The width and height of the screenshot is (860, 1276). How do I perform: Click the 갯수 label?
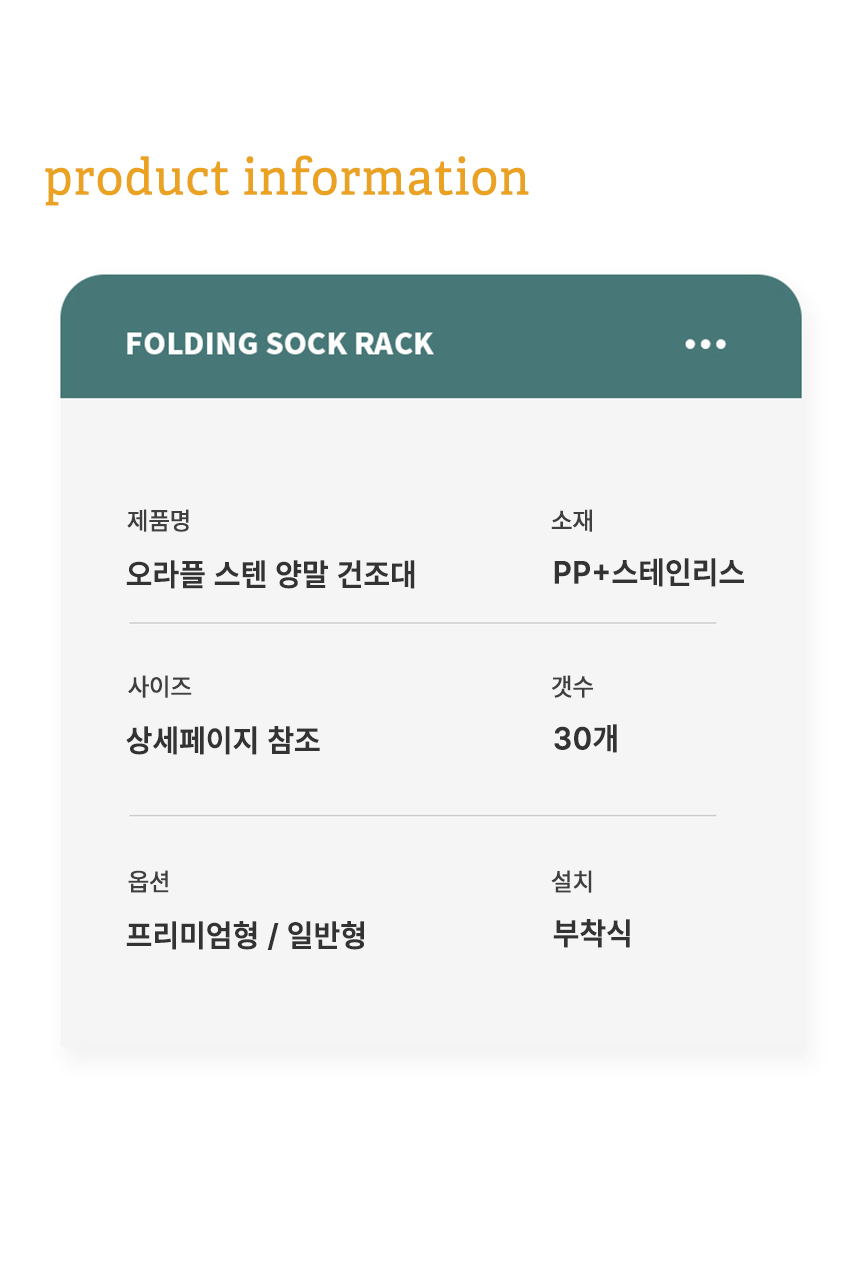[x=572, y=686]
